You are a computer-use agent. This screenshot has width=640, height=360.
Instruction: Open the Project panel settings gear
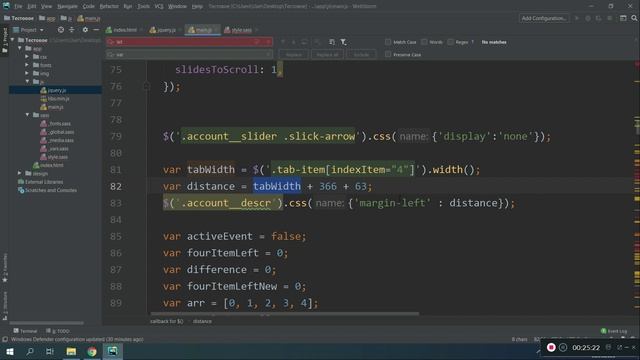tap(85, 30)
